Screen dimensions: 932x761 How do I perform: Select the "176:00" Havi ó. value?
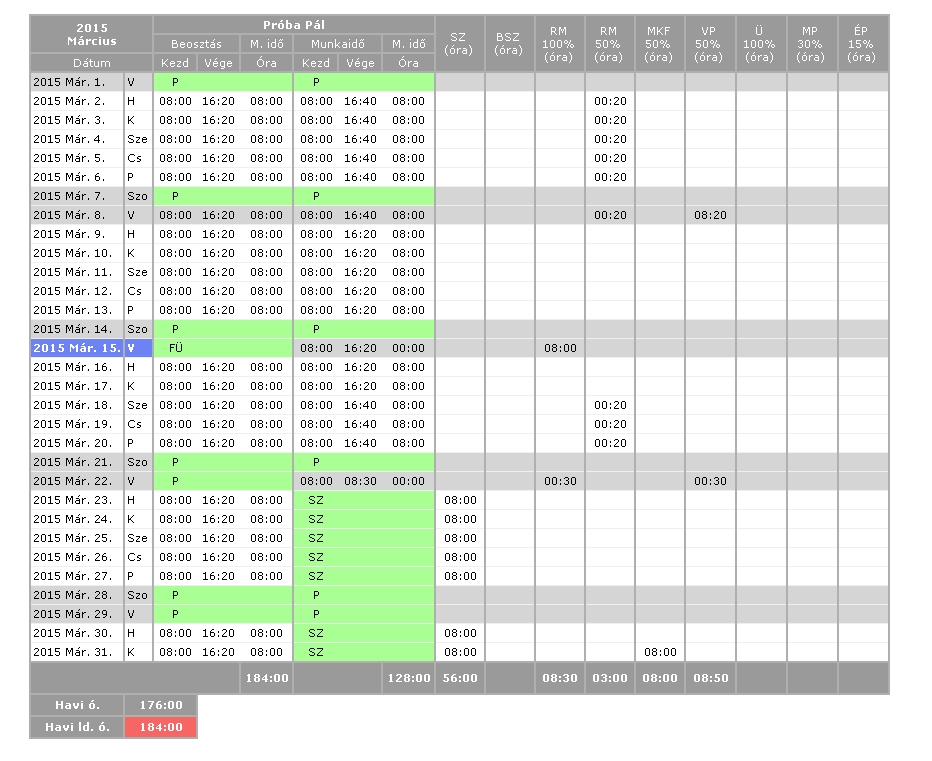click(160, 705)
